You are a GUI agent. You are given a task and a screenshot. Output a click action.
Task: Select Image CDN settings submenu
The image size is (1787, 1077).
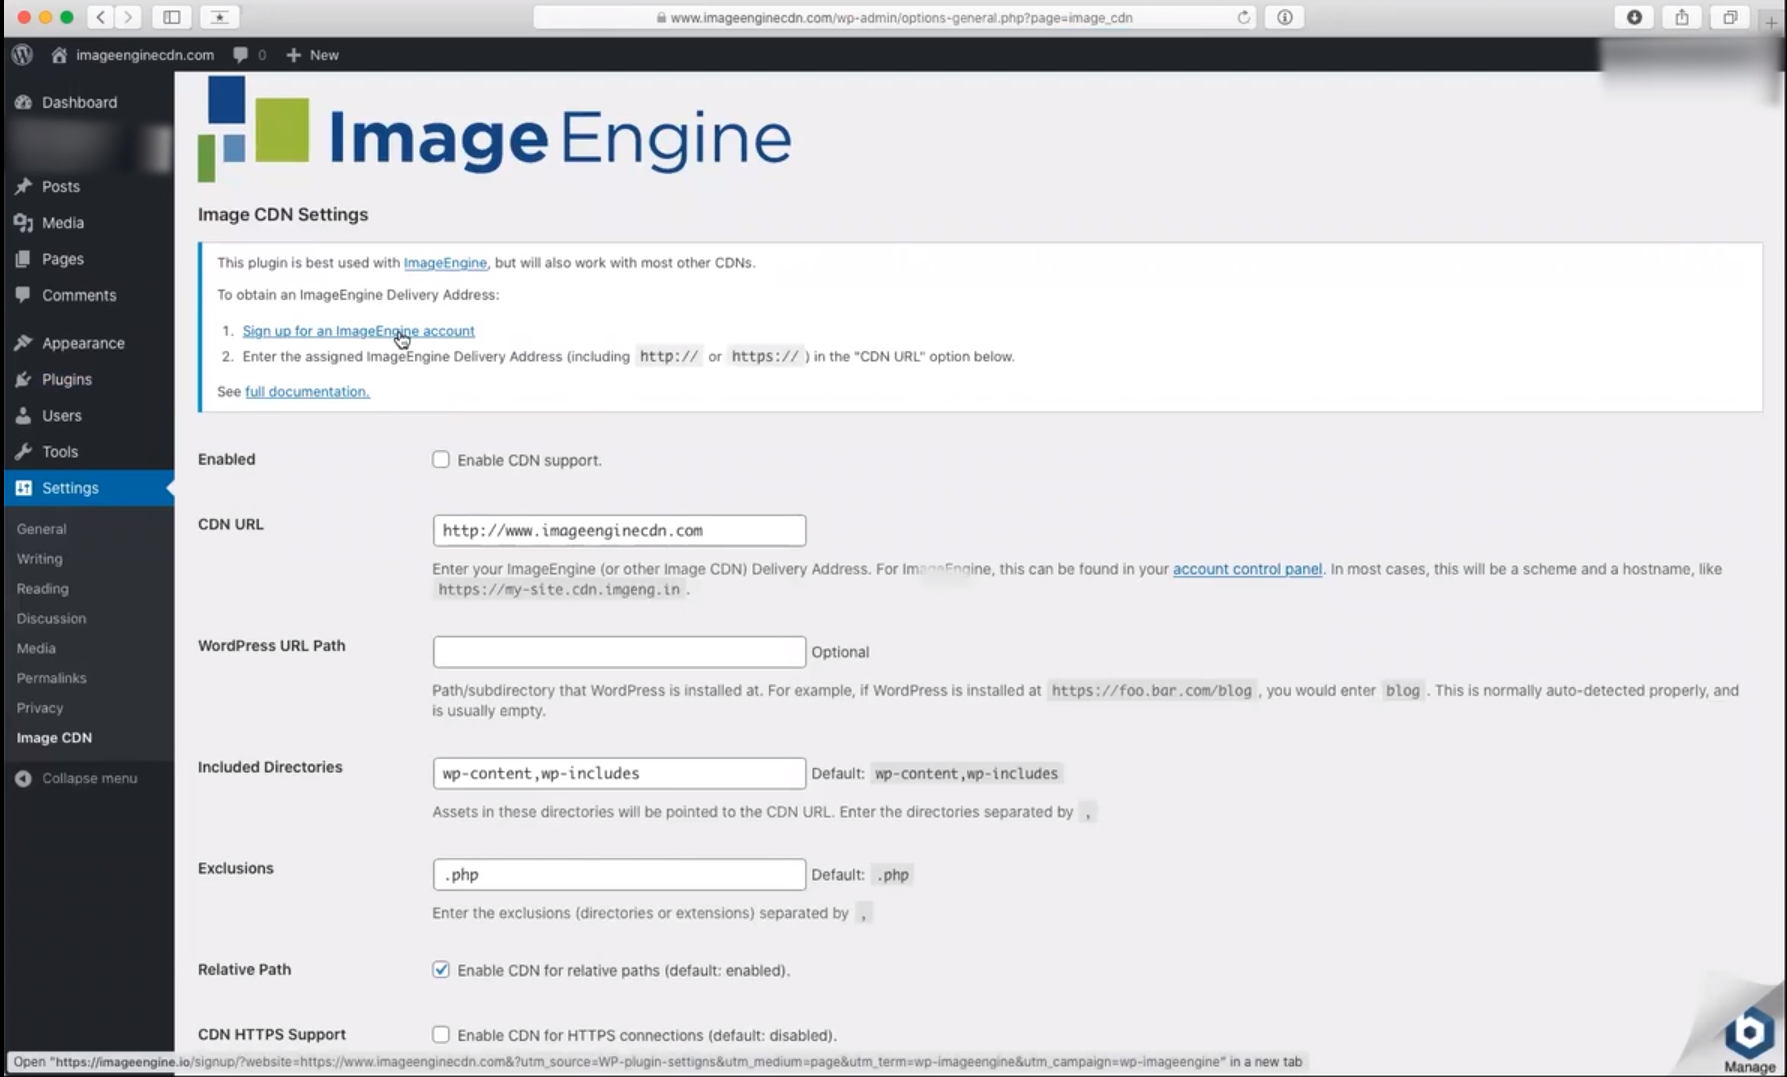point(54,738)
